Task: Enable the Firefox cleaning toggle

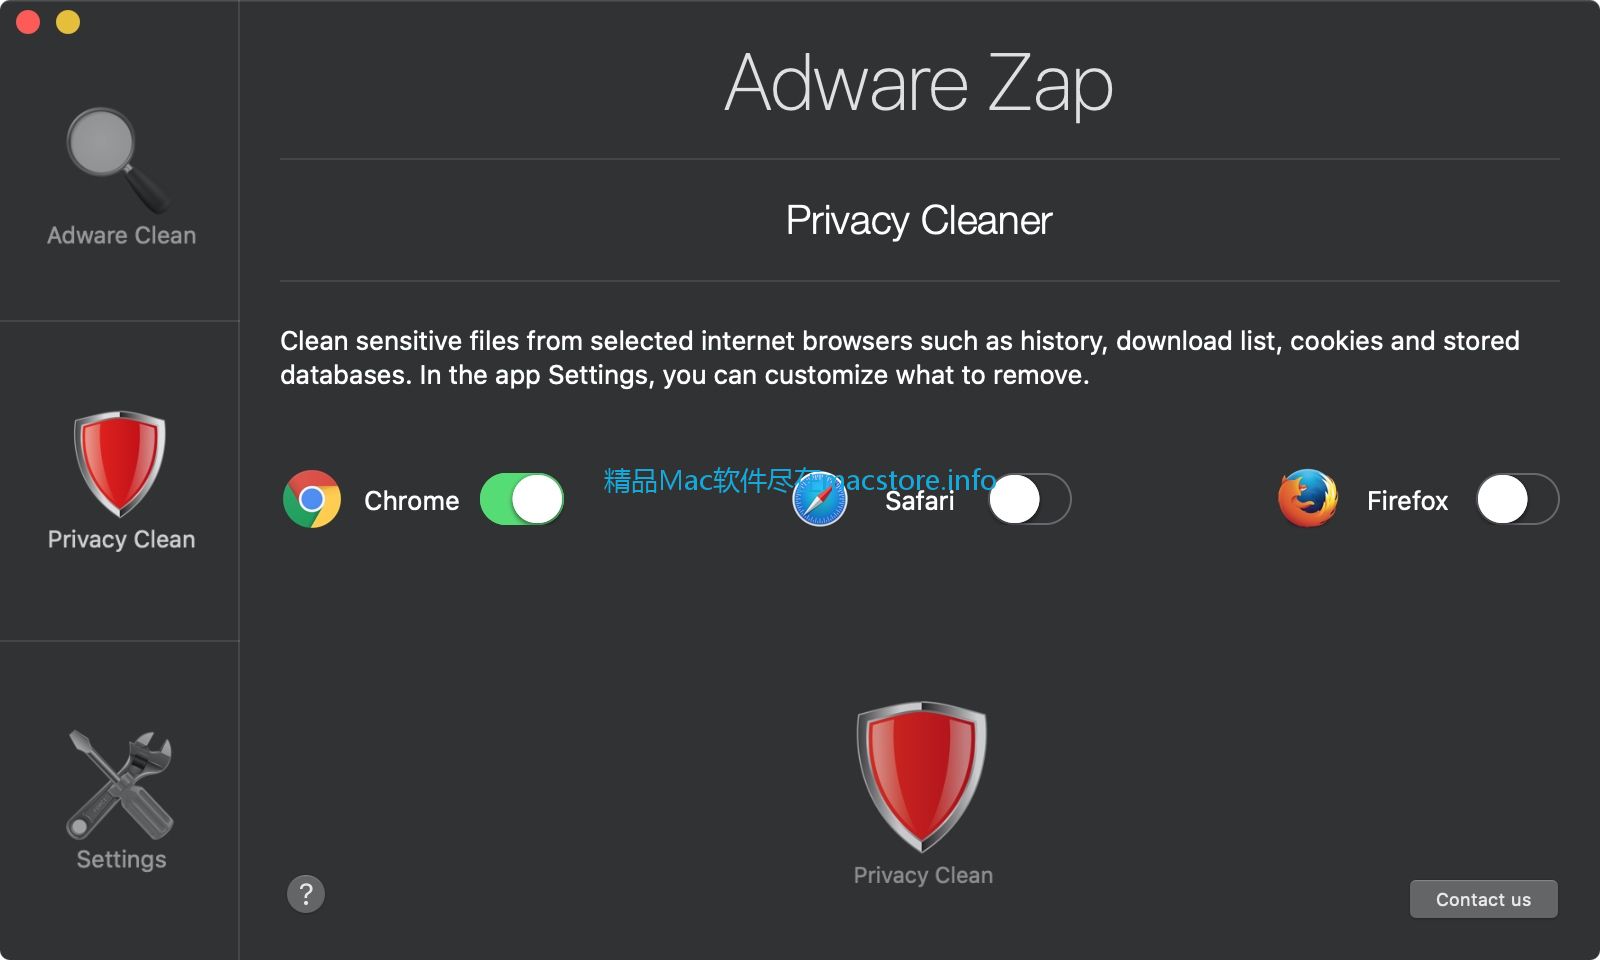Action: (x=1518, y=499)
